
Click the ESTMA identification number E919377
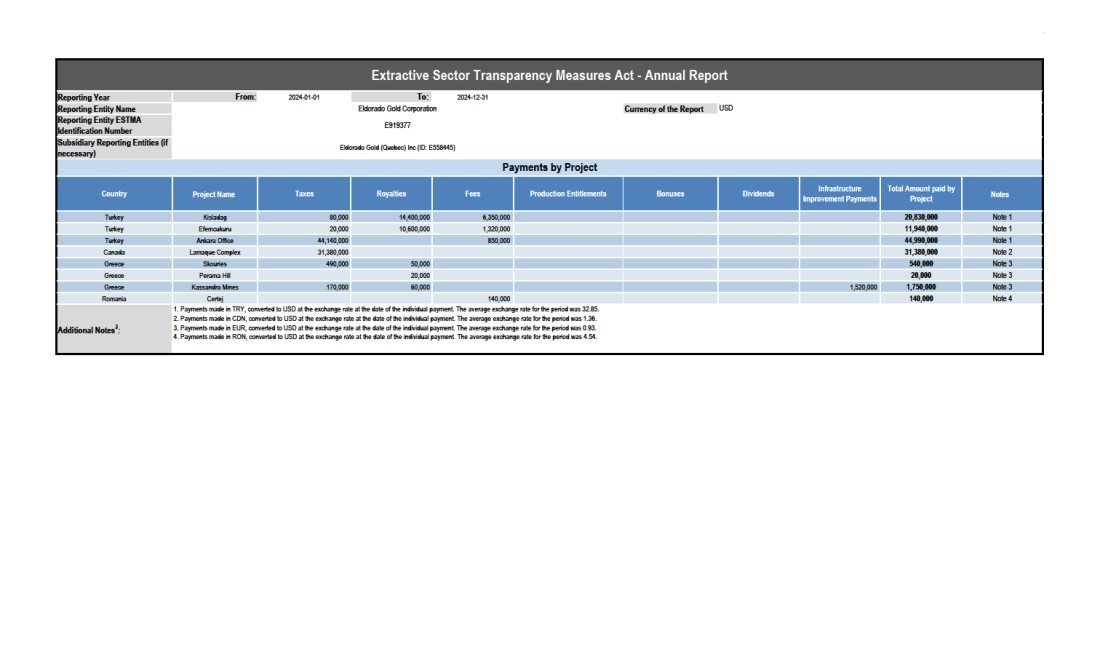[x=397, y=125]
